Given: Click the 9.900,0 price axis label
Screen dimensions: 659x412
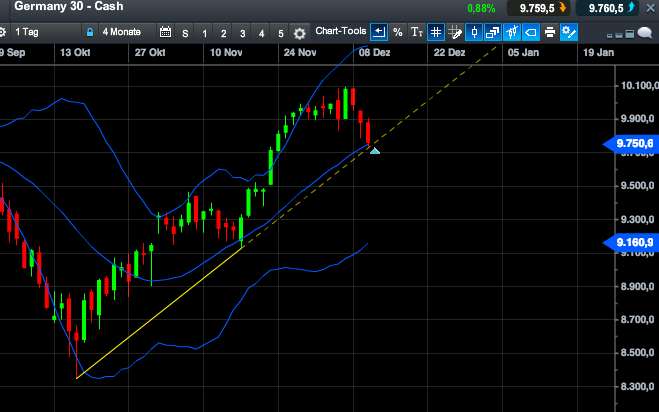Looking at the screenshot, I should coord(638,119).
